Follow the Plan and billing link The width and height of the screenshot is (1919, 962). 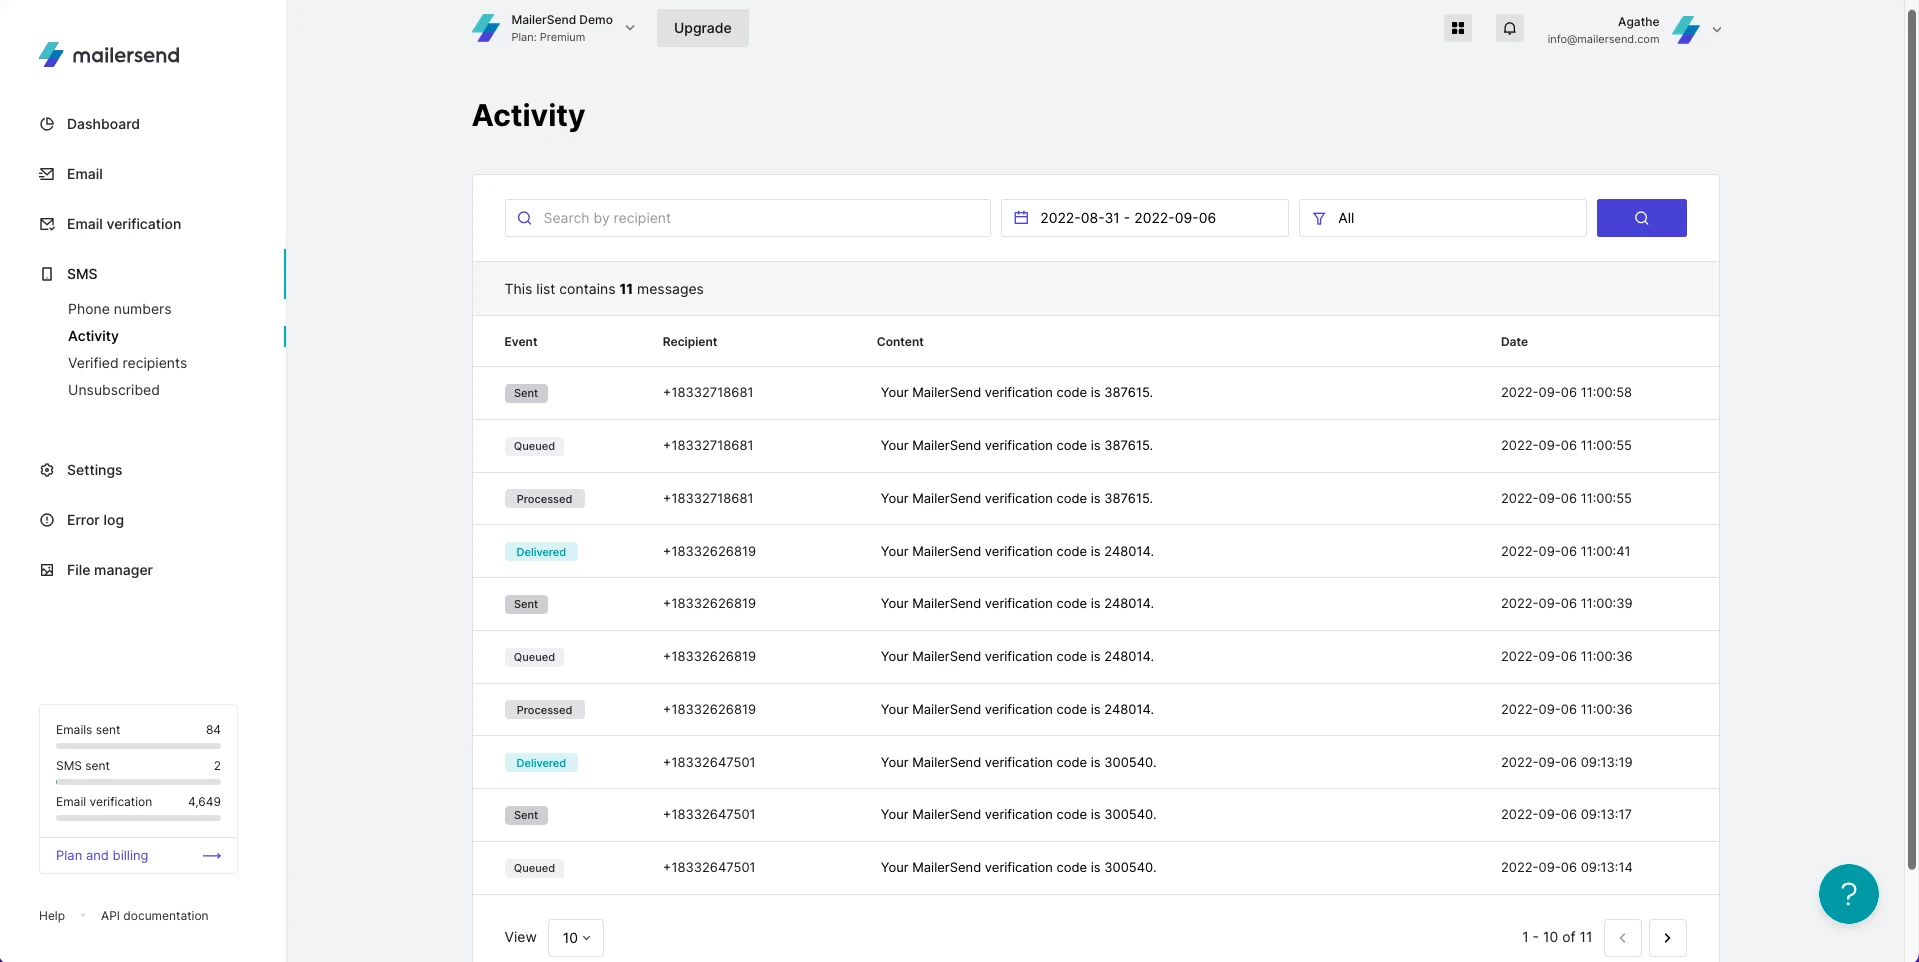tap(102, 856)
